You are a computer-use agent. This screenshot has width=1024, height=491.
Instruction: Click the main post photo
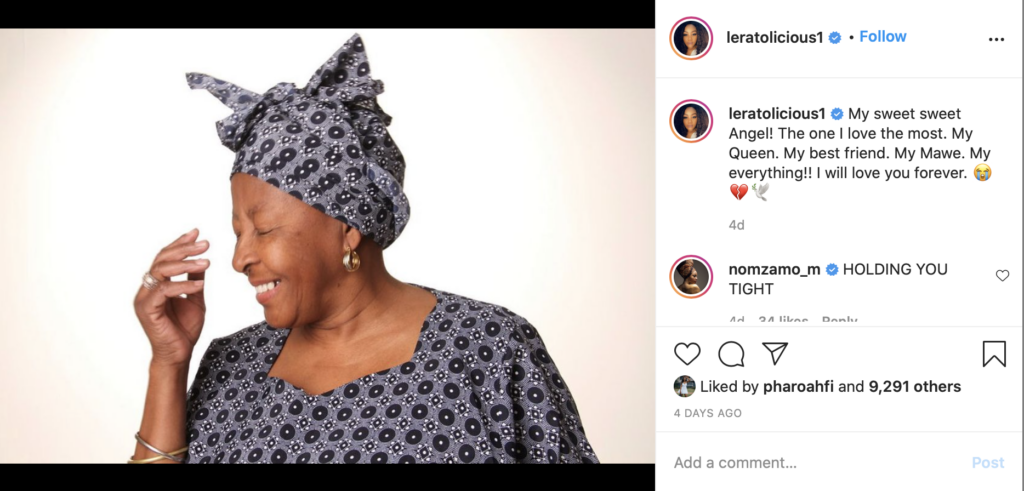[327, 246]
